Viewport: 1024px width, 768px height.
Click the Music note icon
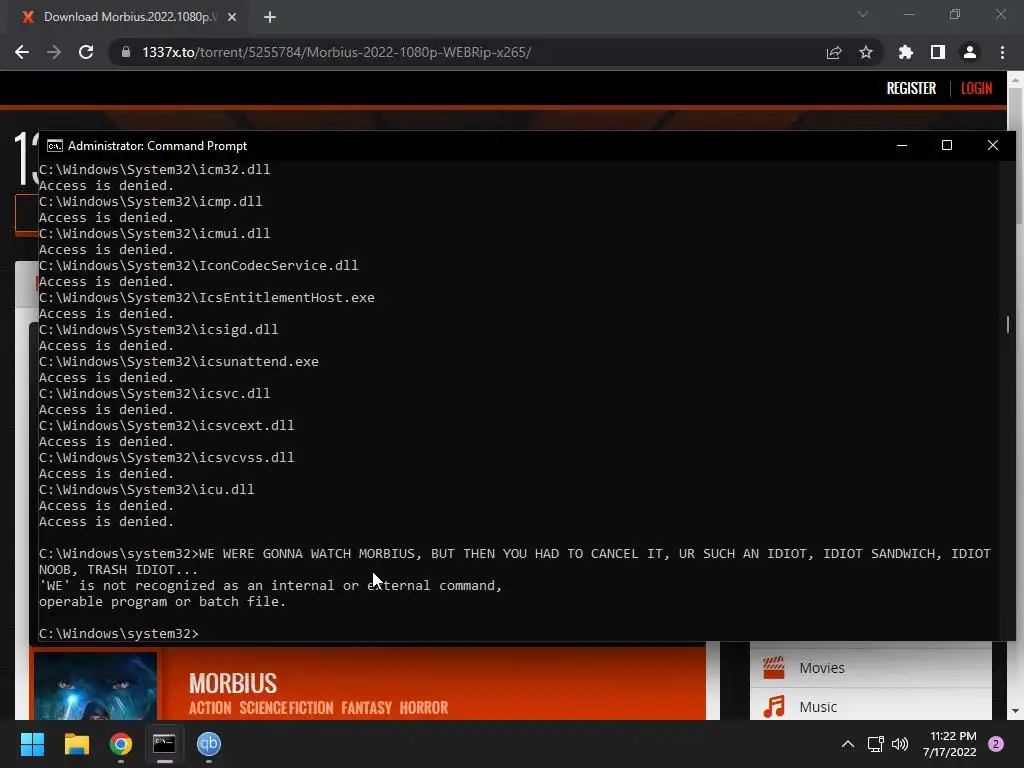[774, 707]
